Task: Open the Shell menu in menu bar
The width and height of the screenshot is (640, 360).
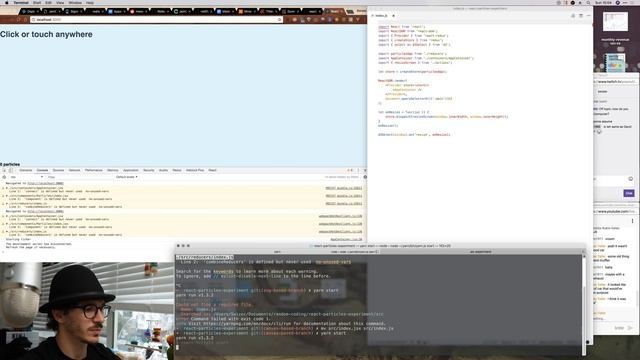Action: [37, 2]
